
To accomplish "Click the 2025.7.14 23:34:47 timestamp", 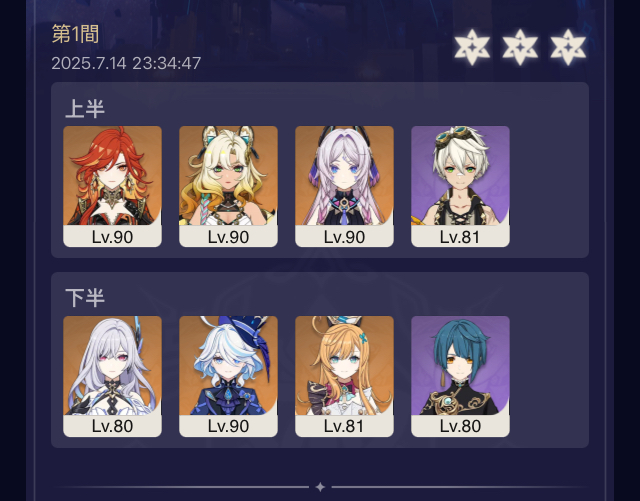I will [x=126, y=63].
